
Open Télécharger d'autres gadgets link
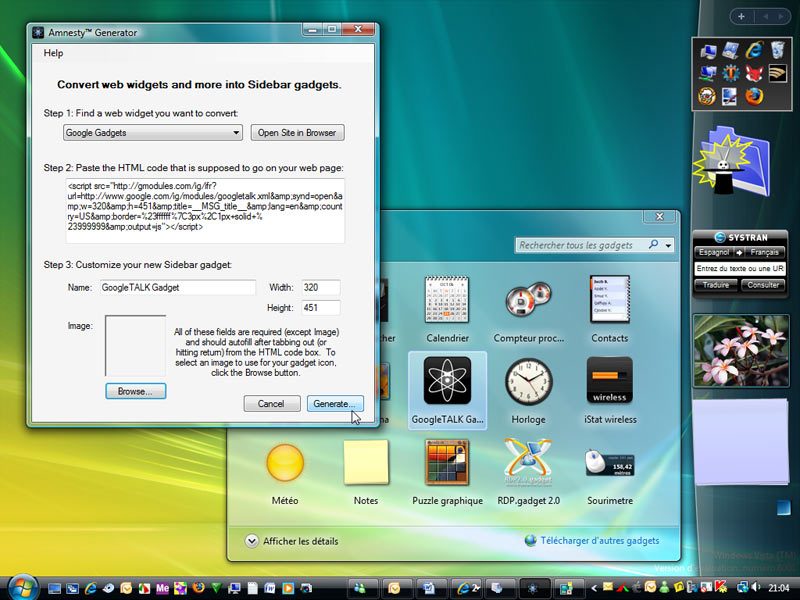point(599,541)
